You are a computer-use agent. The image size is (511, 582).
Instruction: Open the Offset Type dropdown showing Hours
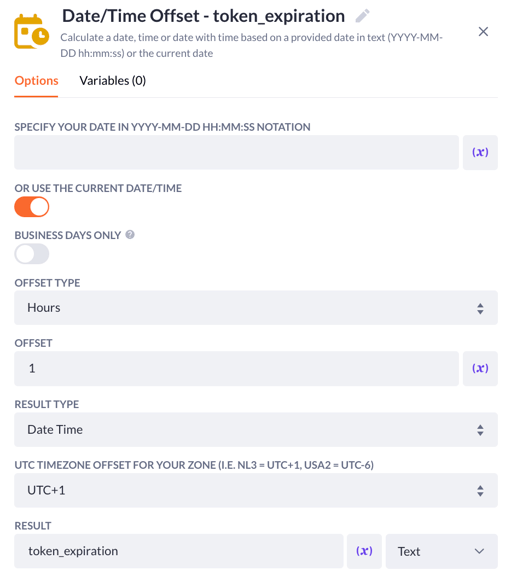[256, 308]
